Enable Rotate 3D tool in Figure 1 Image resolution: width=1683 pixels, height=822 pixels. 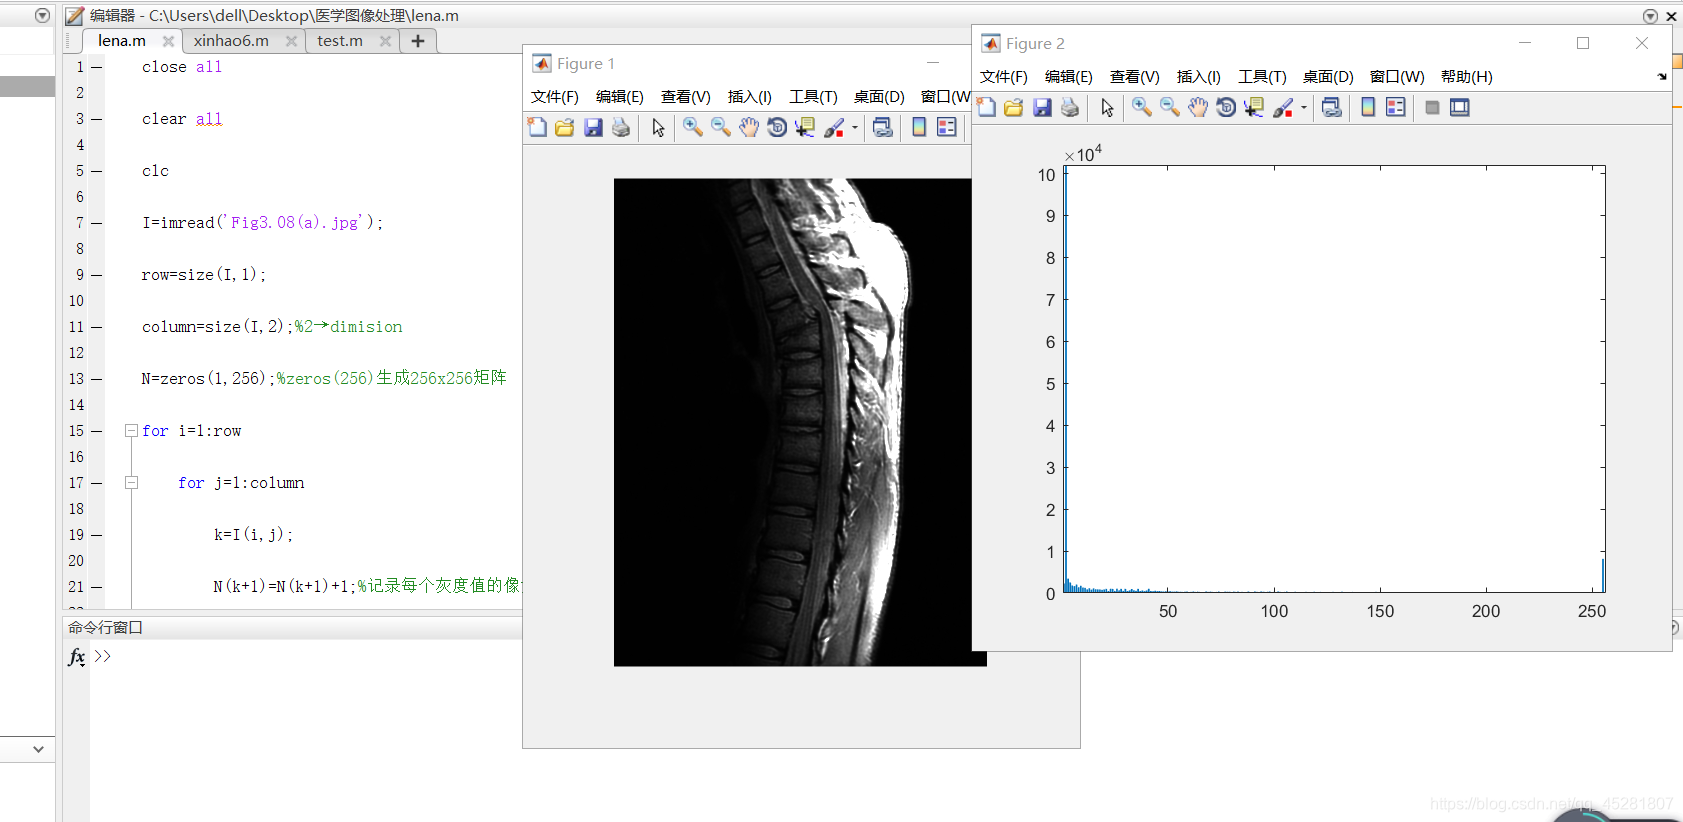coord(777,127)
